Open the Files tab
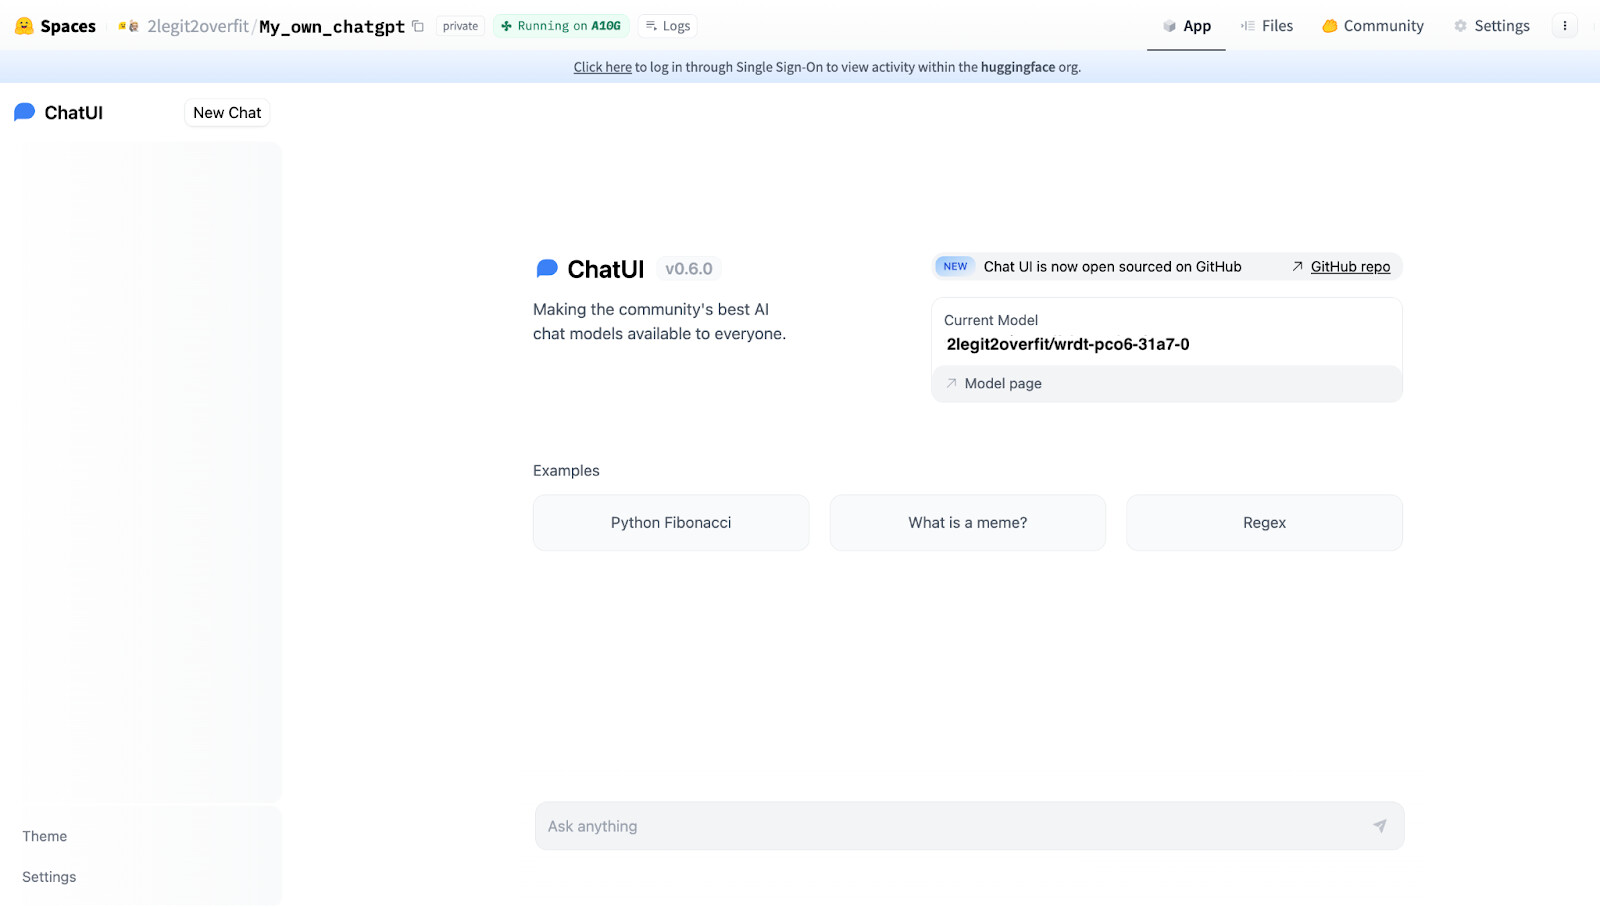This screenshot has width=1600, height=907. (1266, 26)
